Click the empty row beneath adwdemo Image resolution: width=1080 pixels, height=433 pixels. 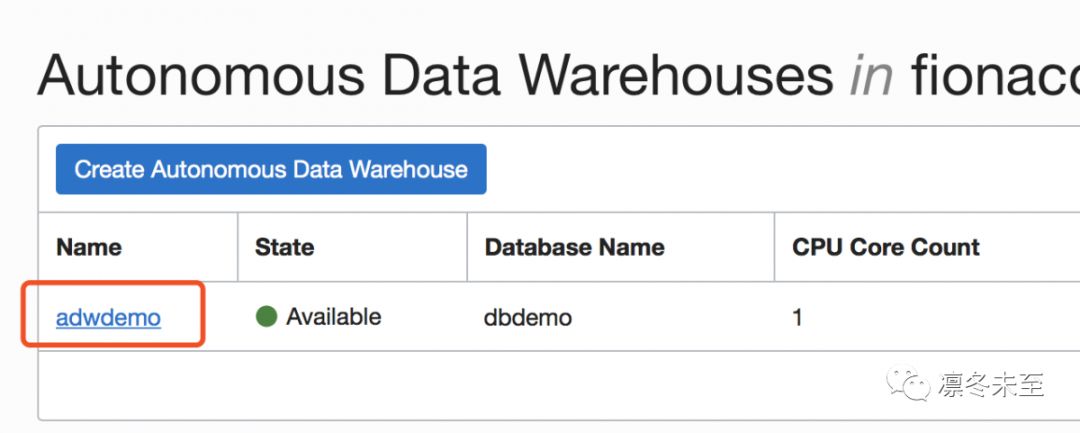pyautogui.click(x=450, y=385)
